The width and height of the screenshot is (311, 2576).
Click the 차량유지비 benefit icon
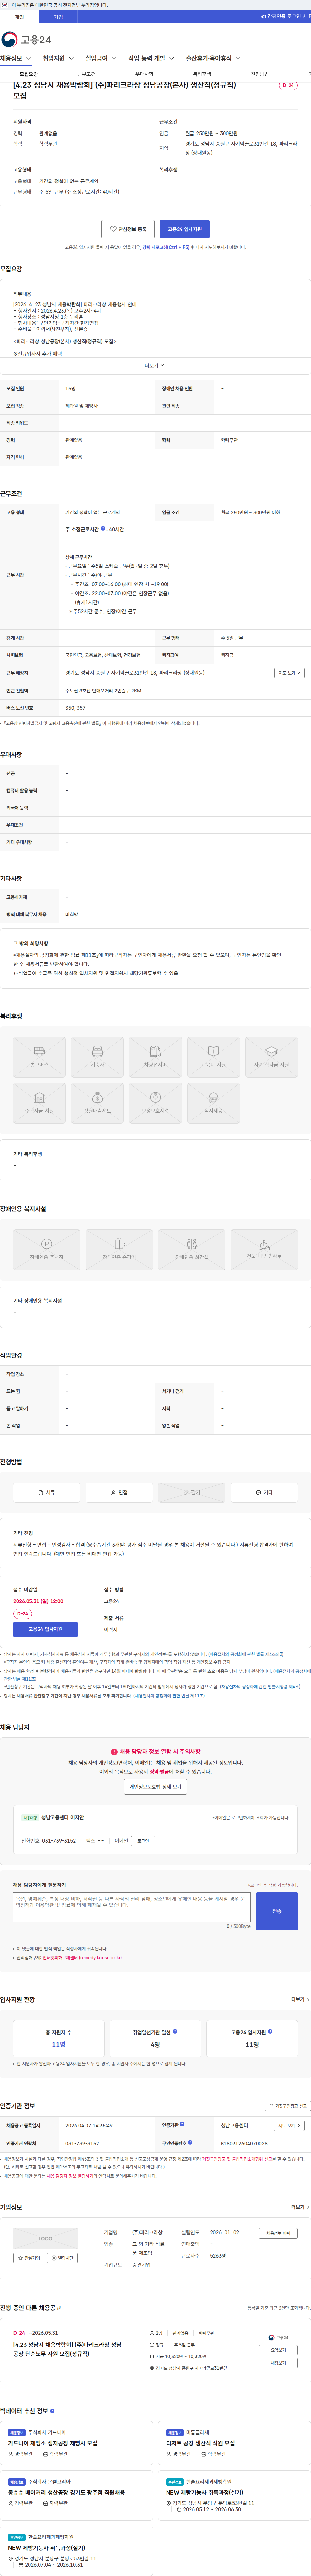click(155, 1057)
